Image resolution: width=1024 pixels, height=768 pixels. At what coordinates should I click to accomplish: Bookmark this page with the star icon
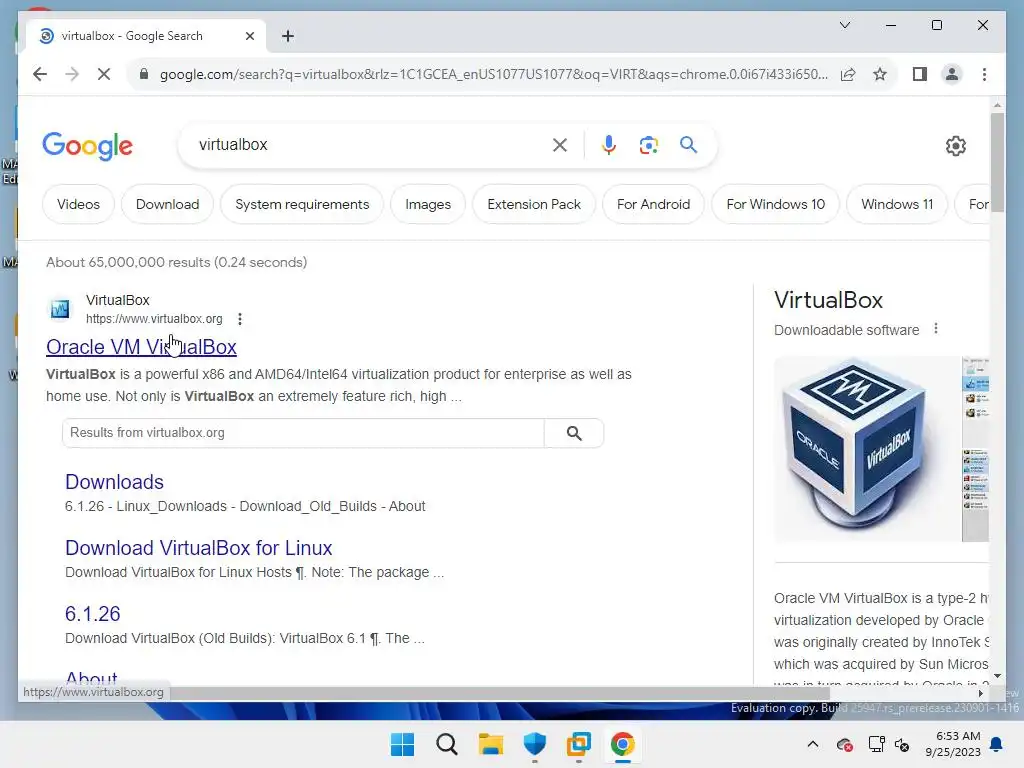point(880,74)
